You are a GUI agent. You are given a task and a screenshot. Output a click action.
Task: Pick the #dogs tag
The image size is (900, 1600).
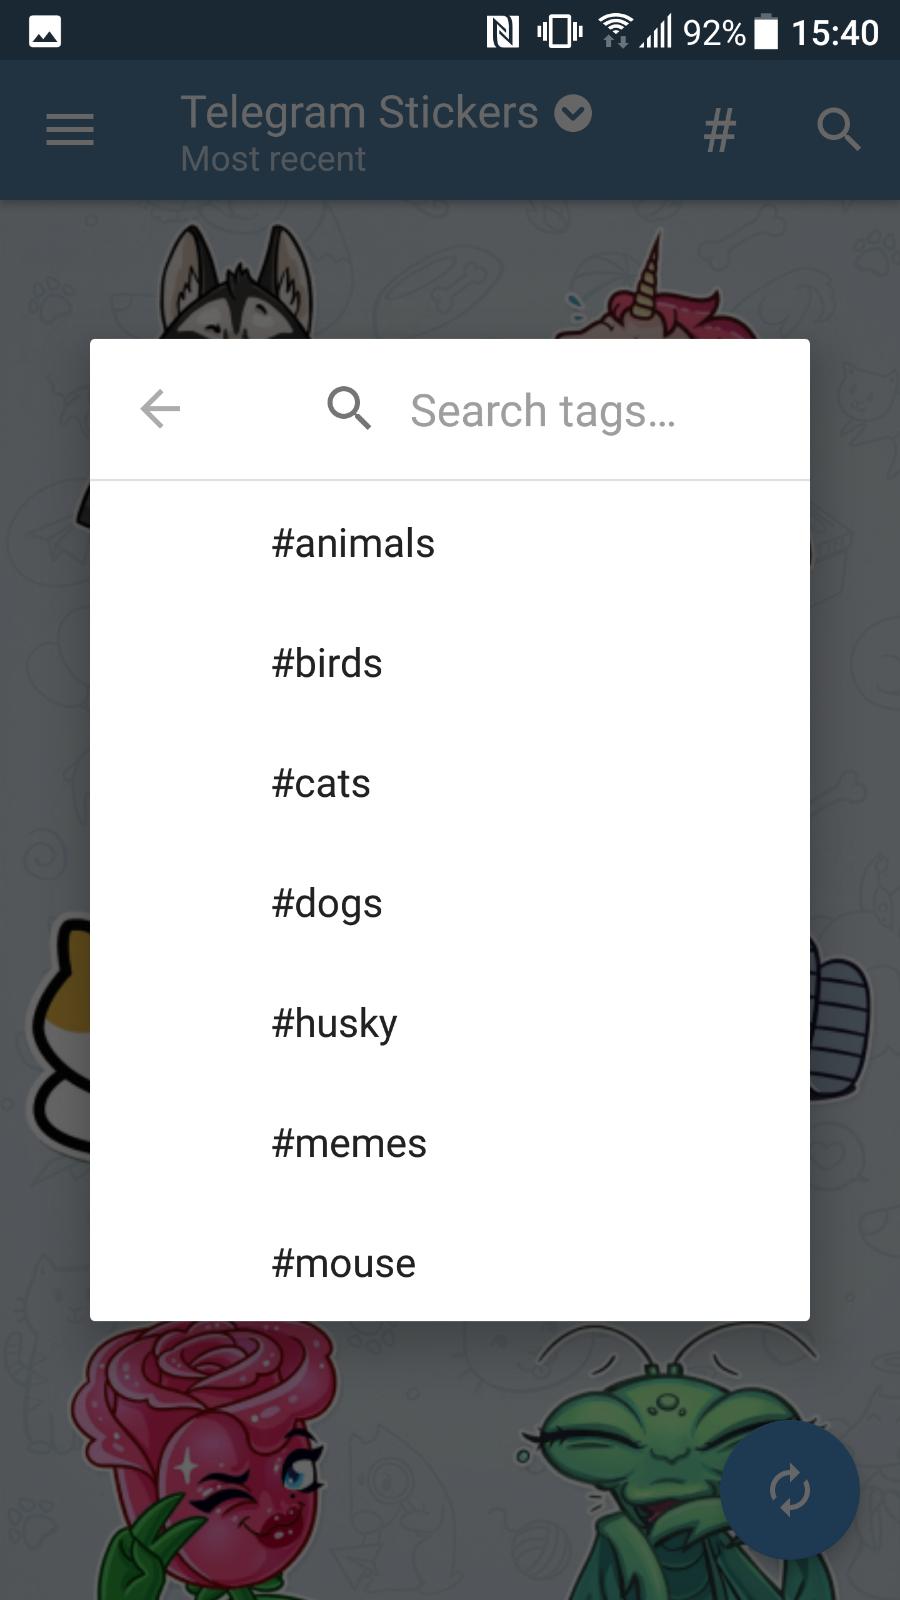(450, 903)
